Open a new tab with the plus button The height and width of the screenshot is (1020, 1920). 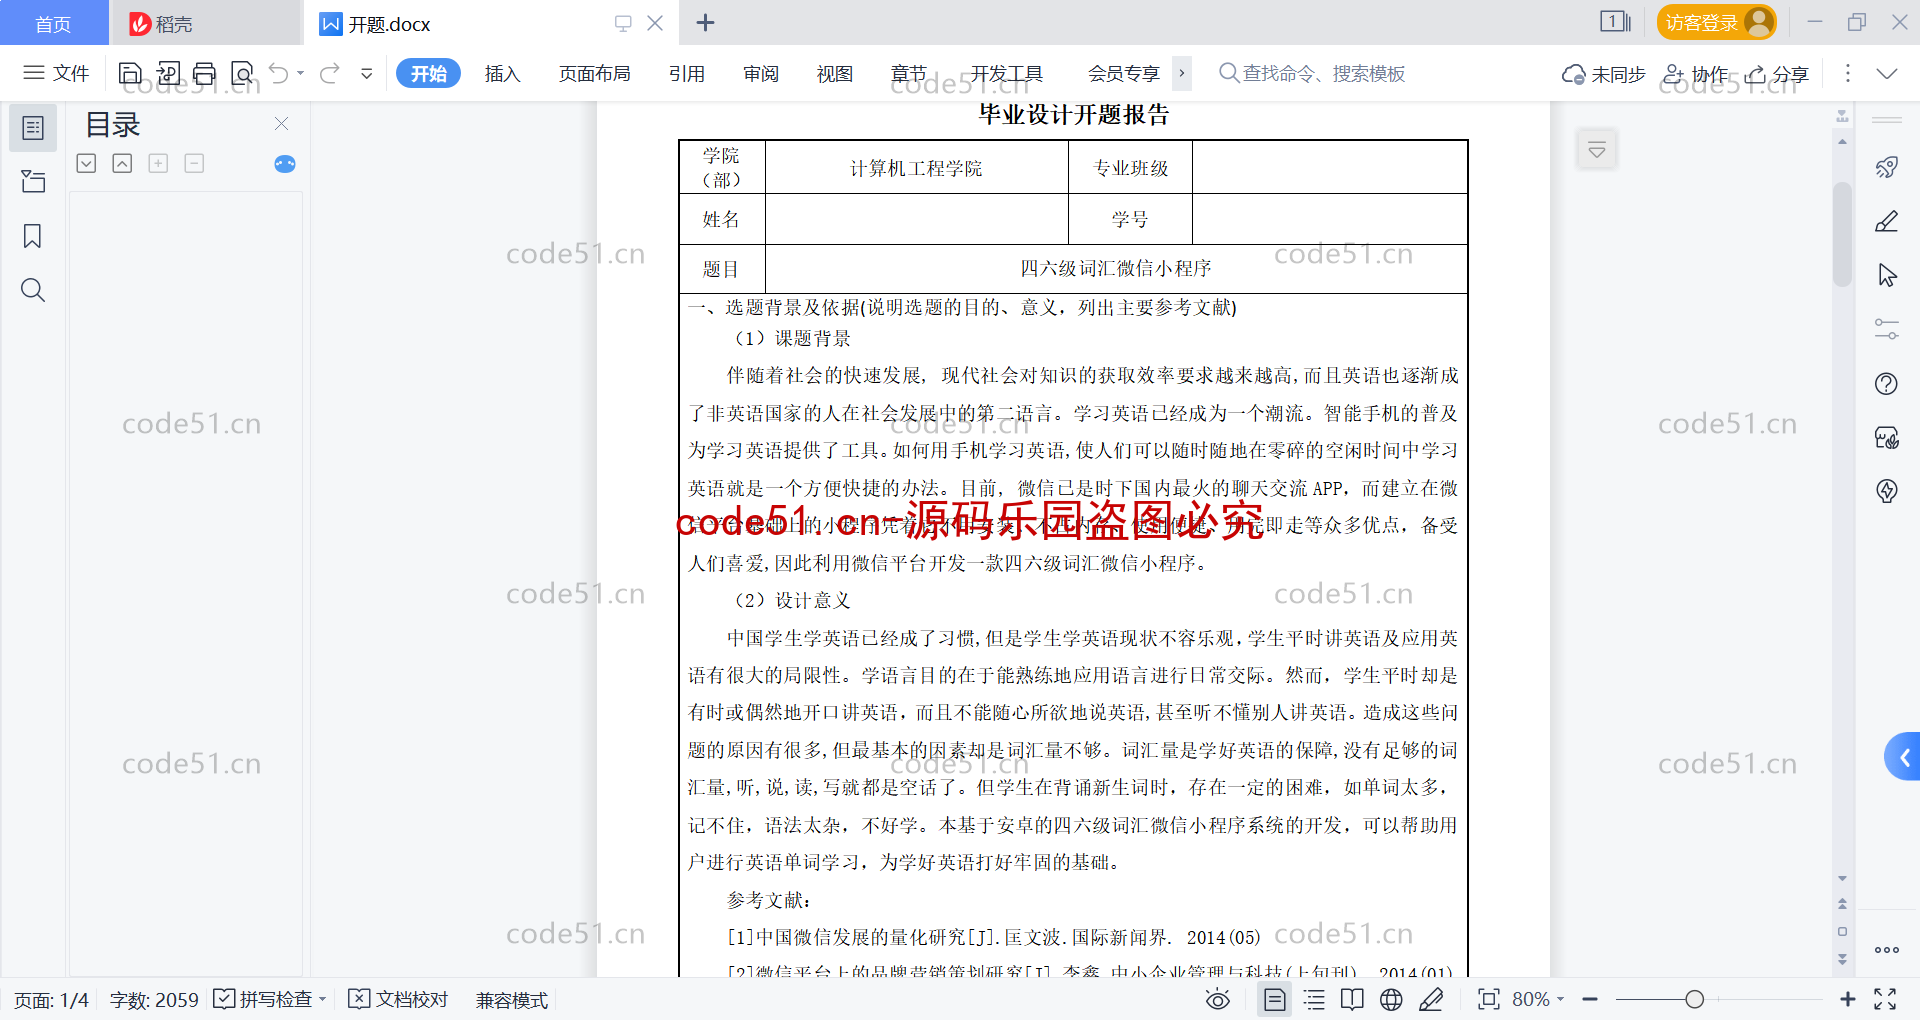[705, 22]
